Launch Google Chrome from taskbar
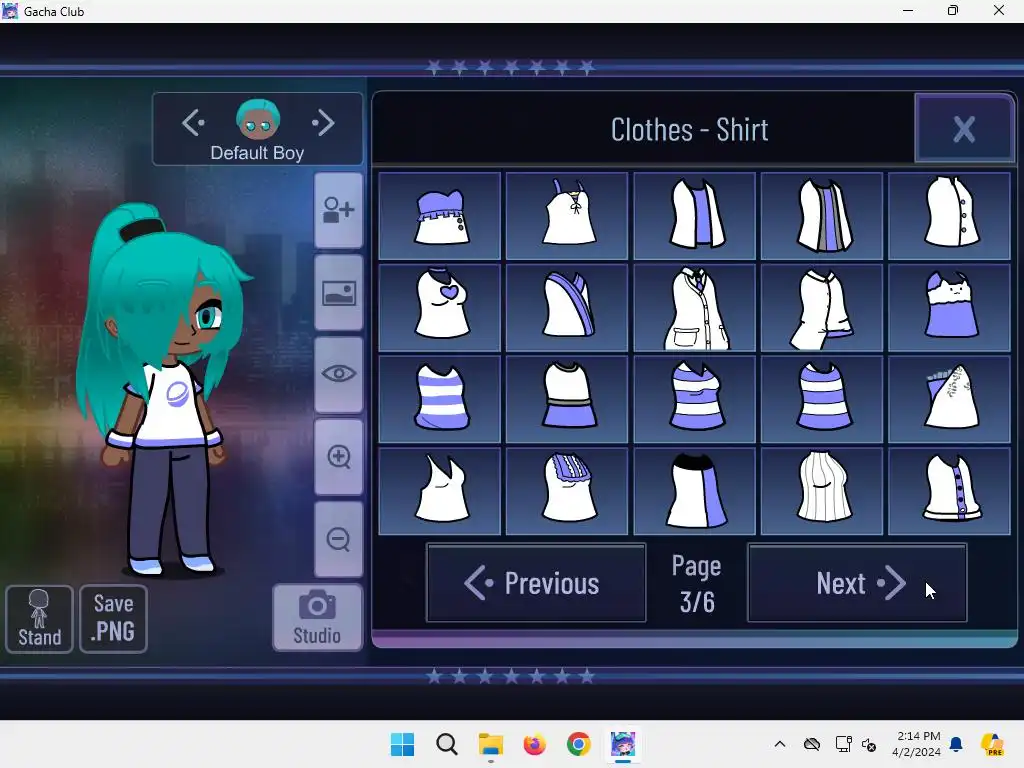 click(x=579, y=744)
